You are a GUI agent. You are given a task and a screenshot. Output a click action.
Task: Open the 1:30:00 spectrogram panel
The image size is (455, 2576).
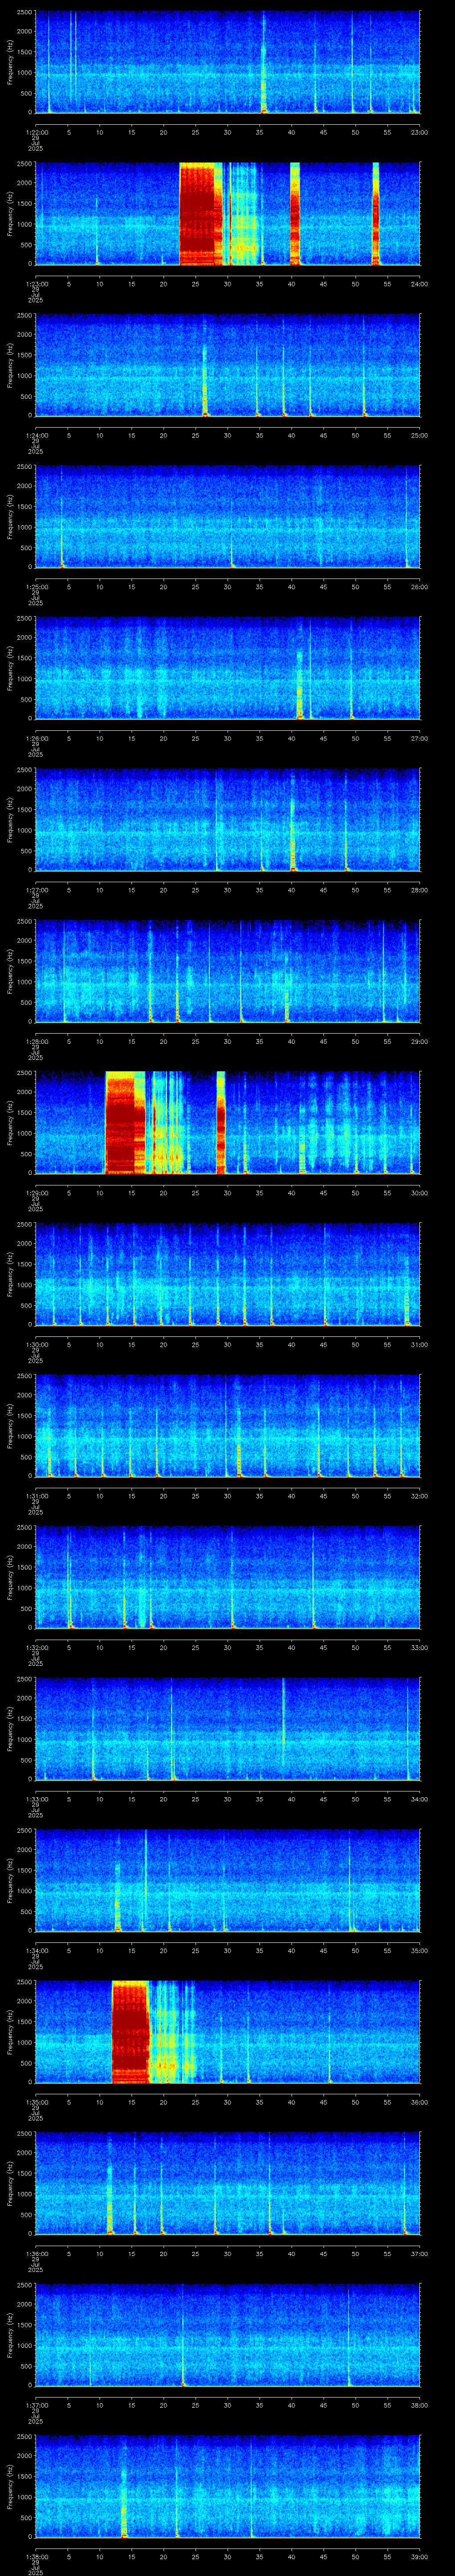tap(227, 1274)
